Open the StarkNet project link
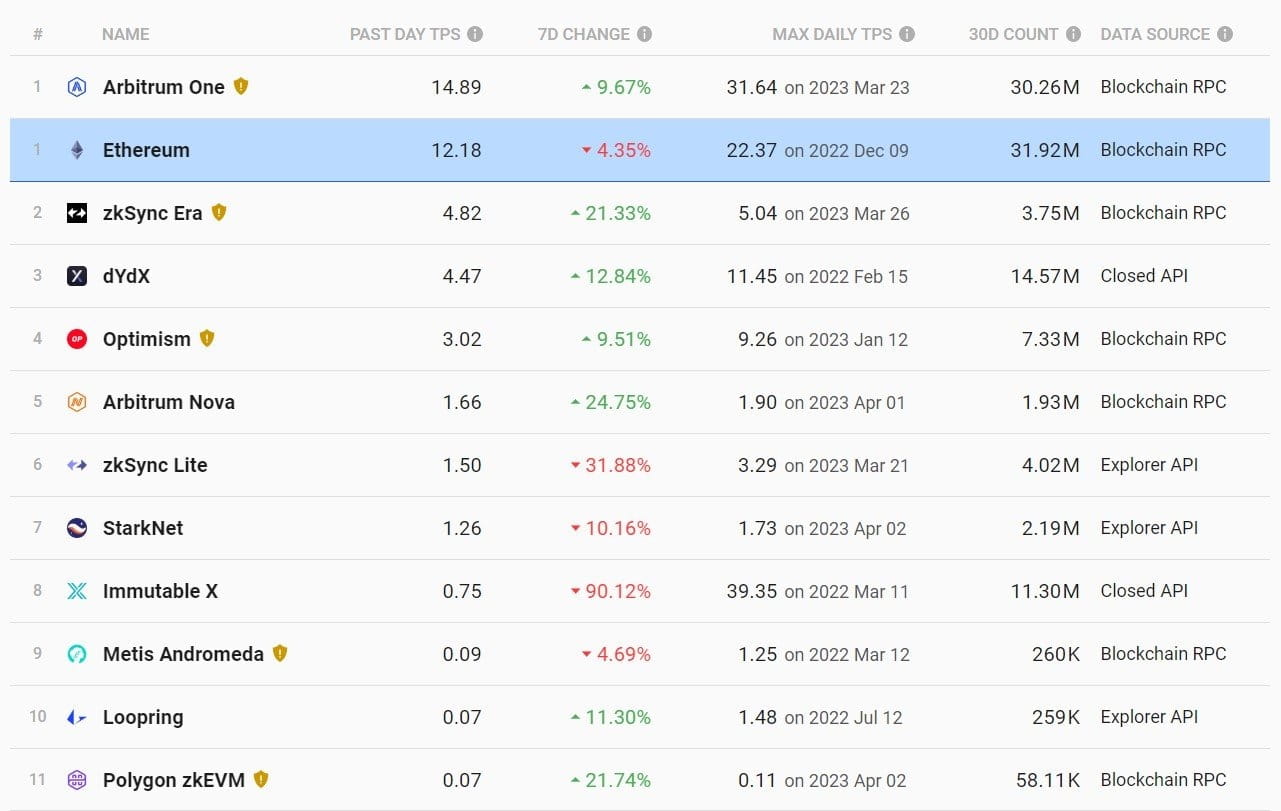Image resolution: width=1281 pixels, height=811 pixels. 143,528
